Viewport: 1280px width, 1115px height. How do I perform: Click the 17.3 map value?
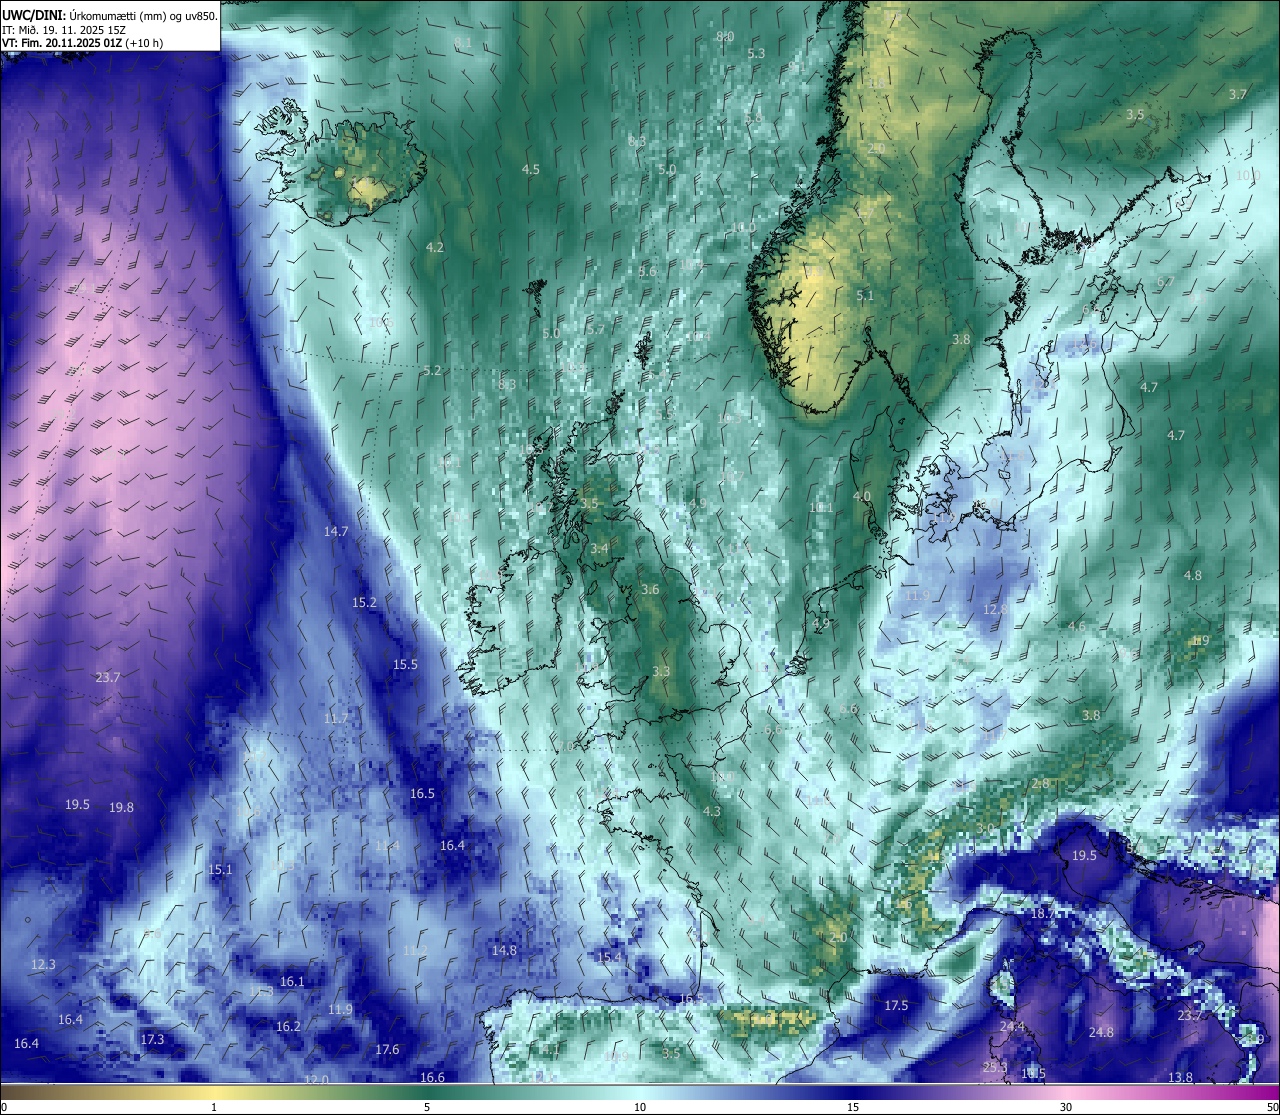(x=152, y=1039)
